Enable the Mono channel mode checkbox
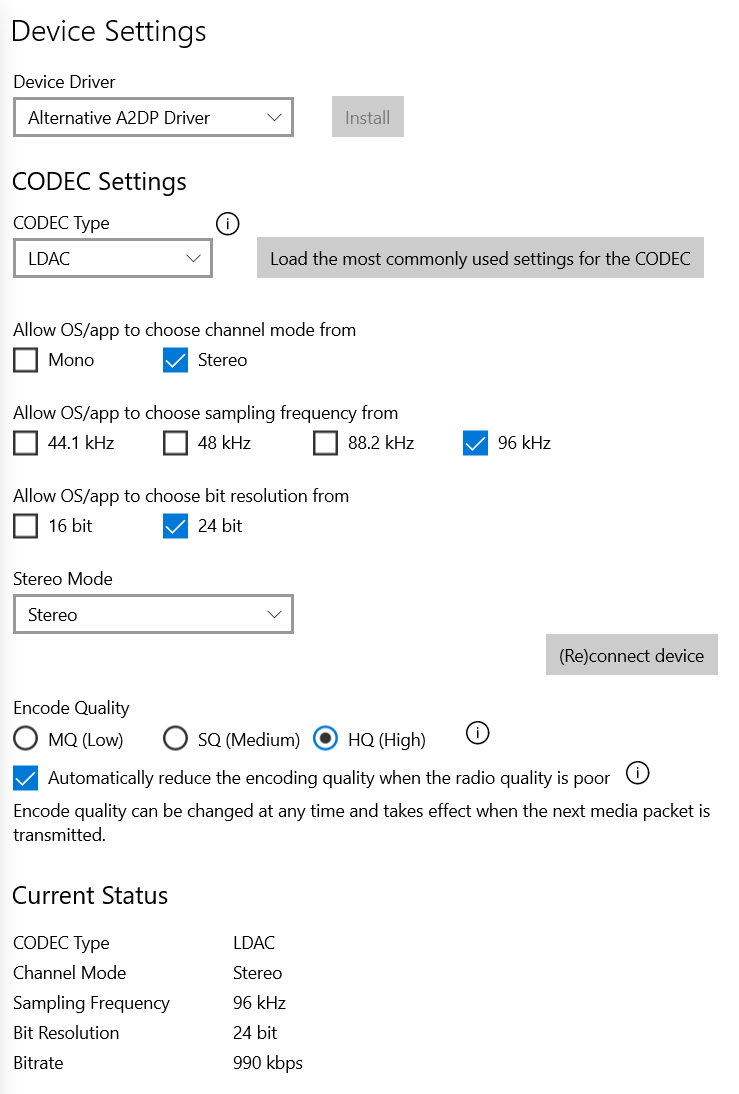Screen dimensions: 739x1094 pos(26,360)
